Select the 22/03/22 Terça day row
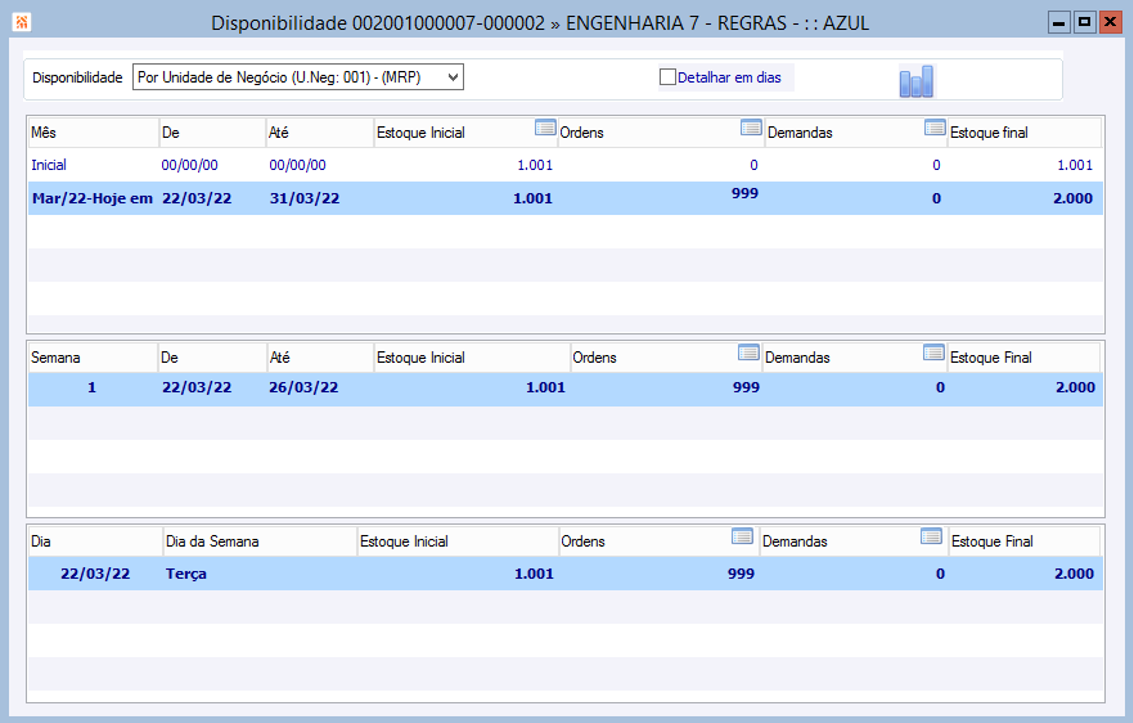Image resolution: width=1133 pixels, height=723 pixels. point(566,574)
